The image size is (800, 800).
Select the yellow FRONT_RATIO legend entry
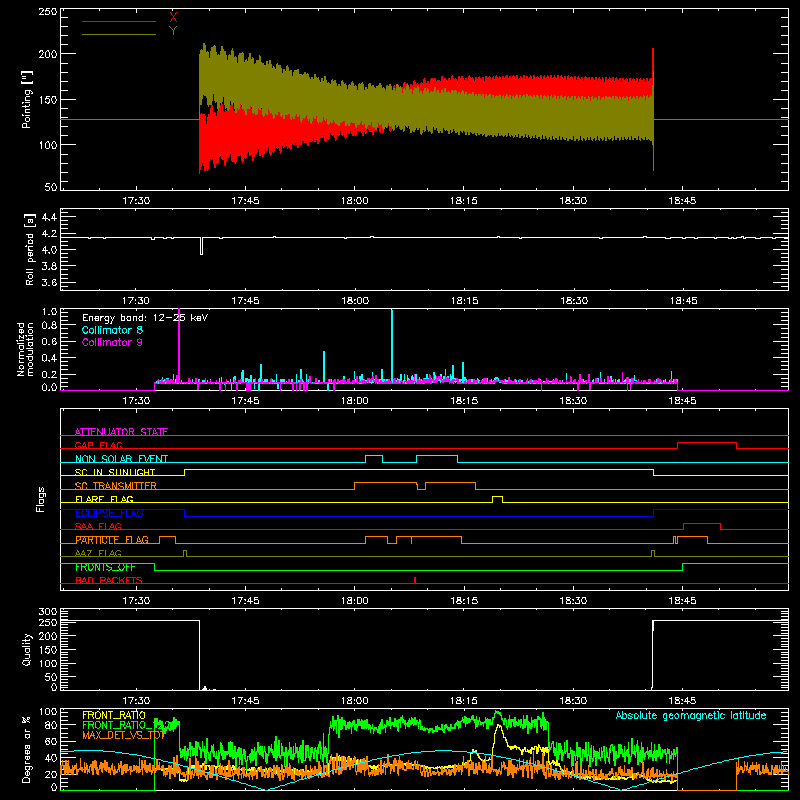(x=114, y=715)
